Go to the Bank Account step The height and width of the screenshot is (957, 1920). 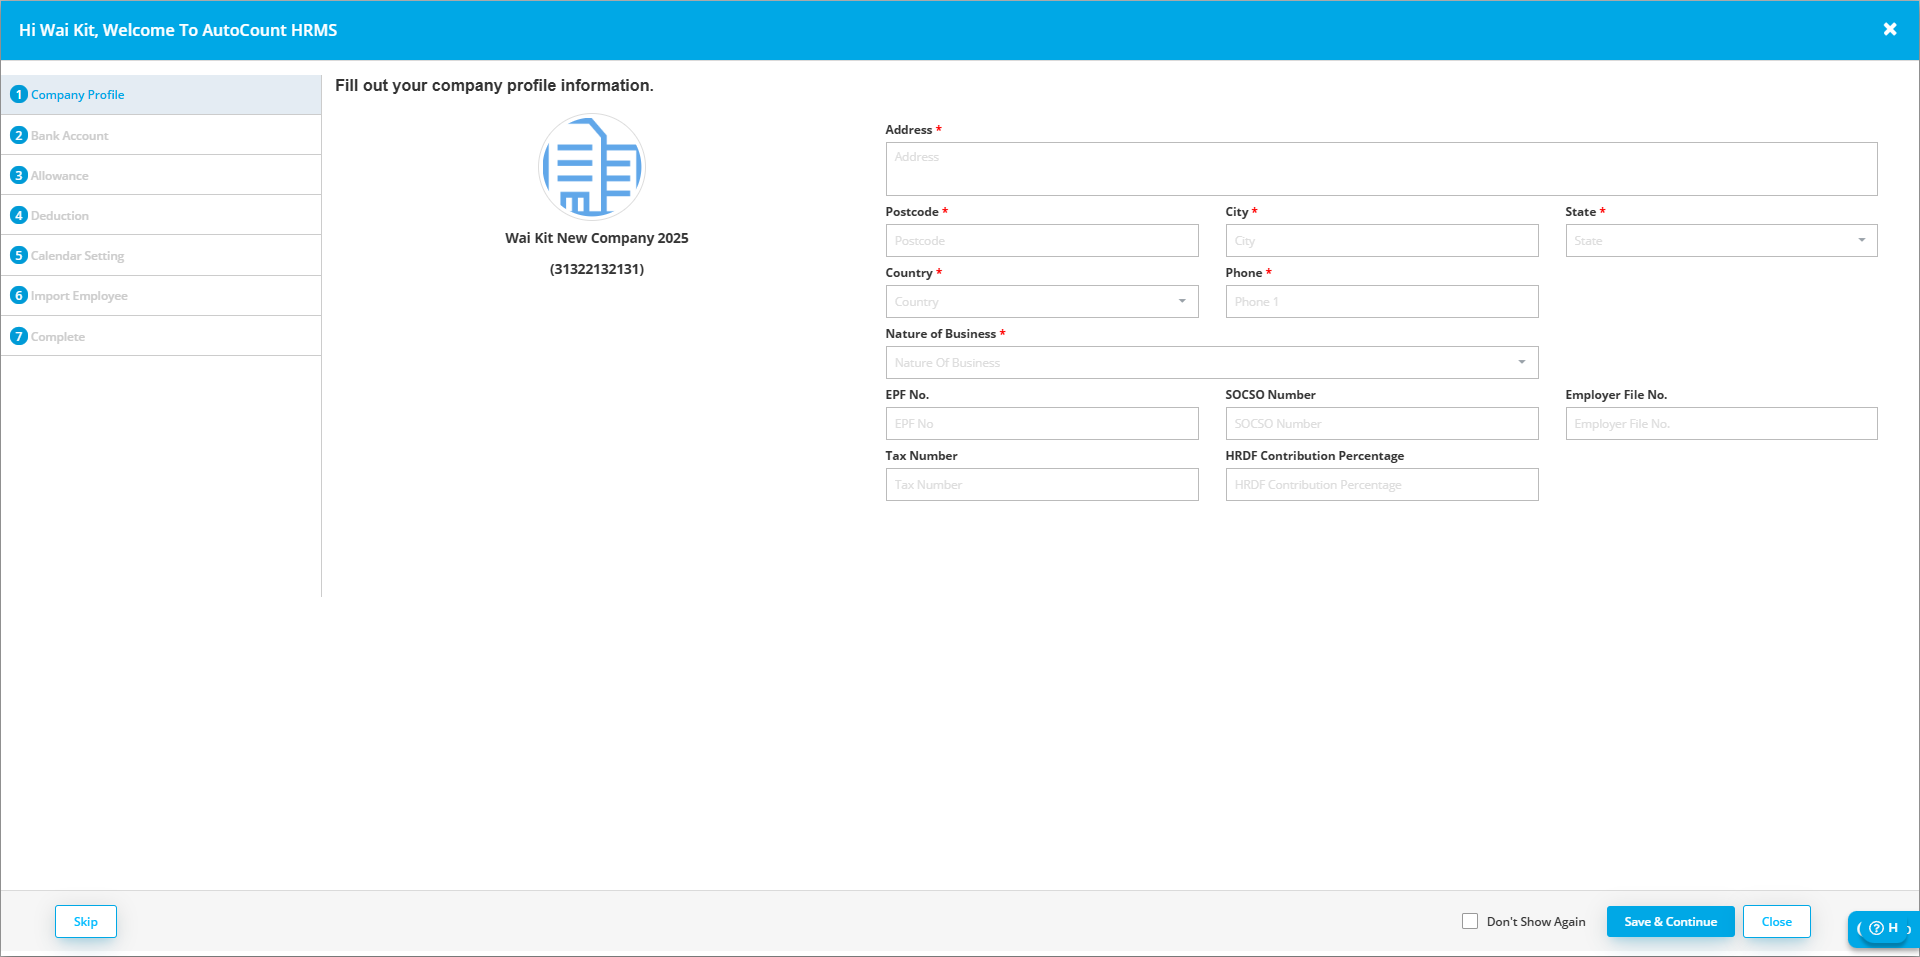[x=161, y=135]
